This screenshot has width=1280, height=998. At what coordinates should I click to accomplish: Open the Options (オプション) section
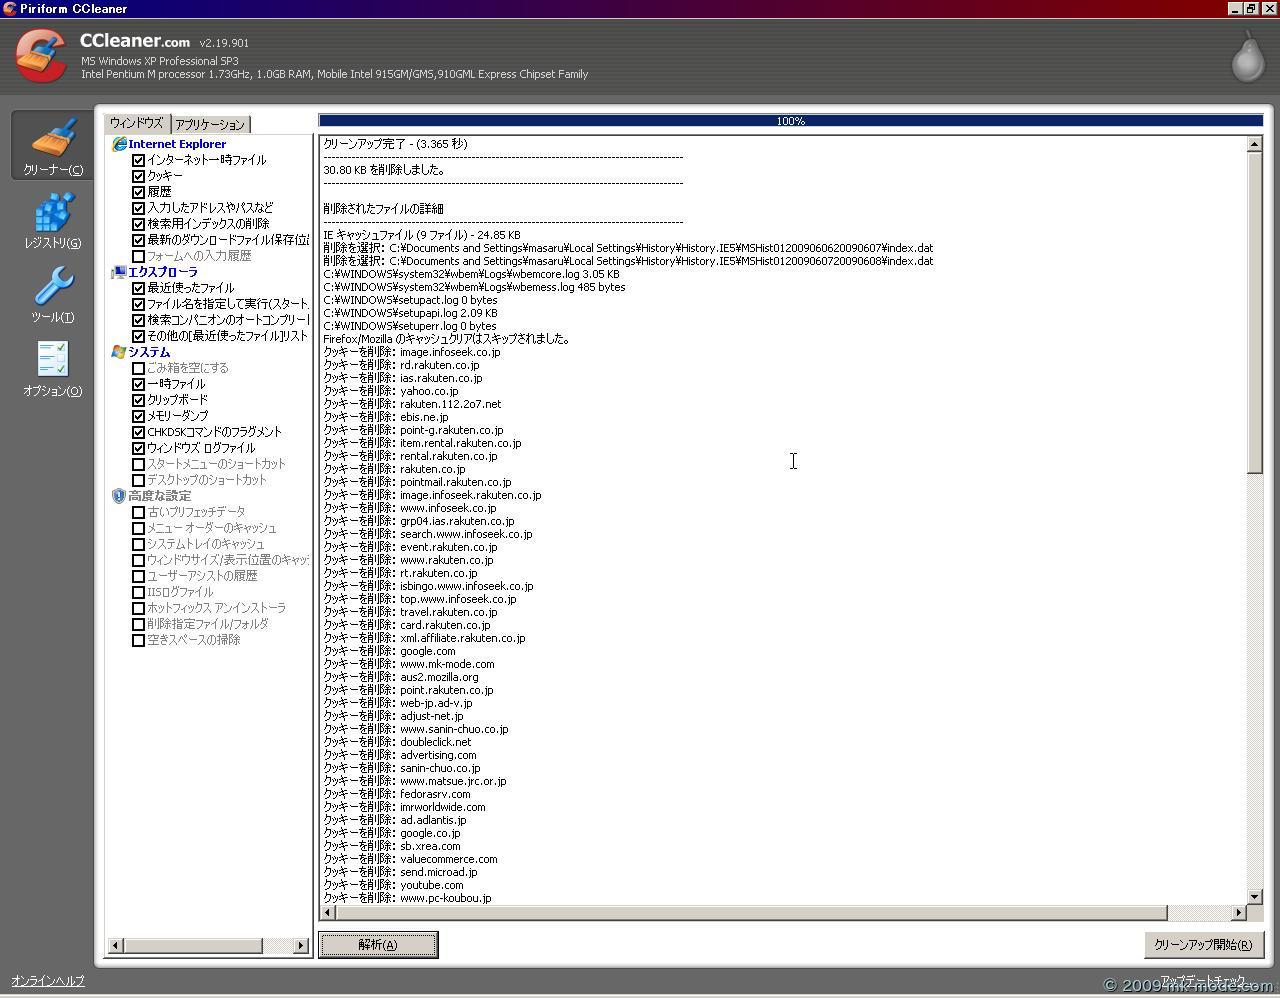53,368
